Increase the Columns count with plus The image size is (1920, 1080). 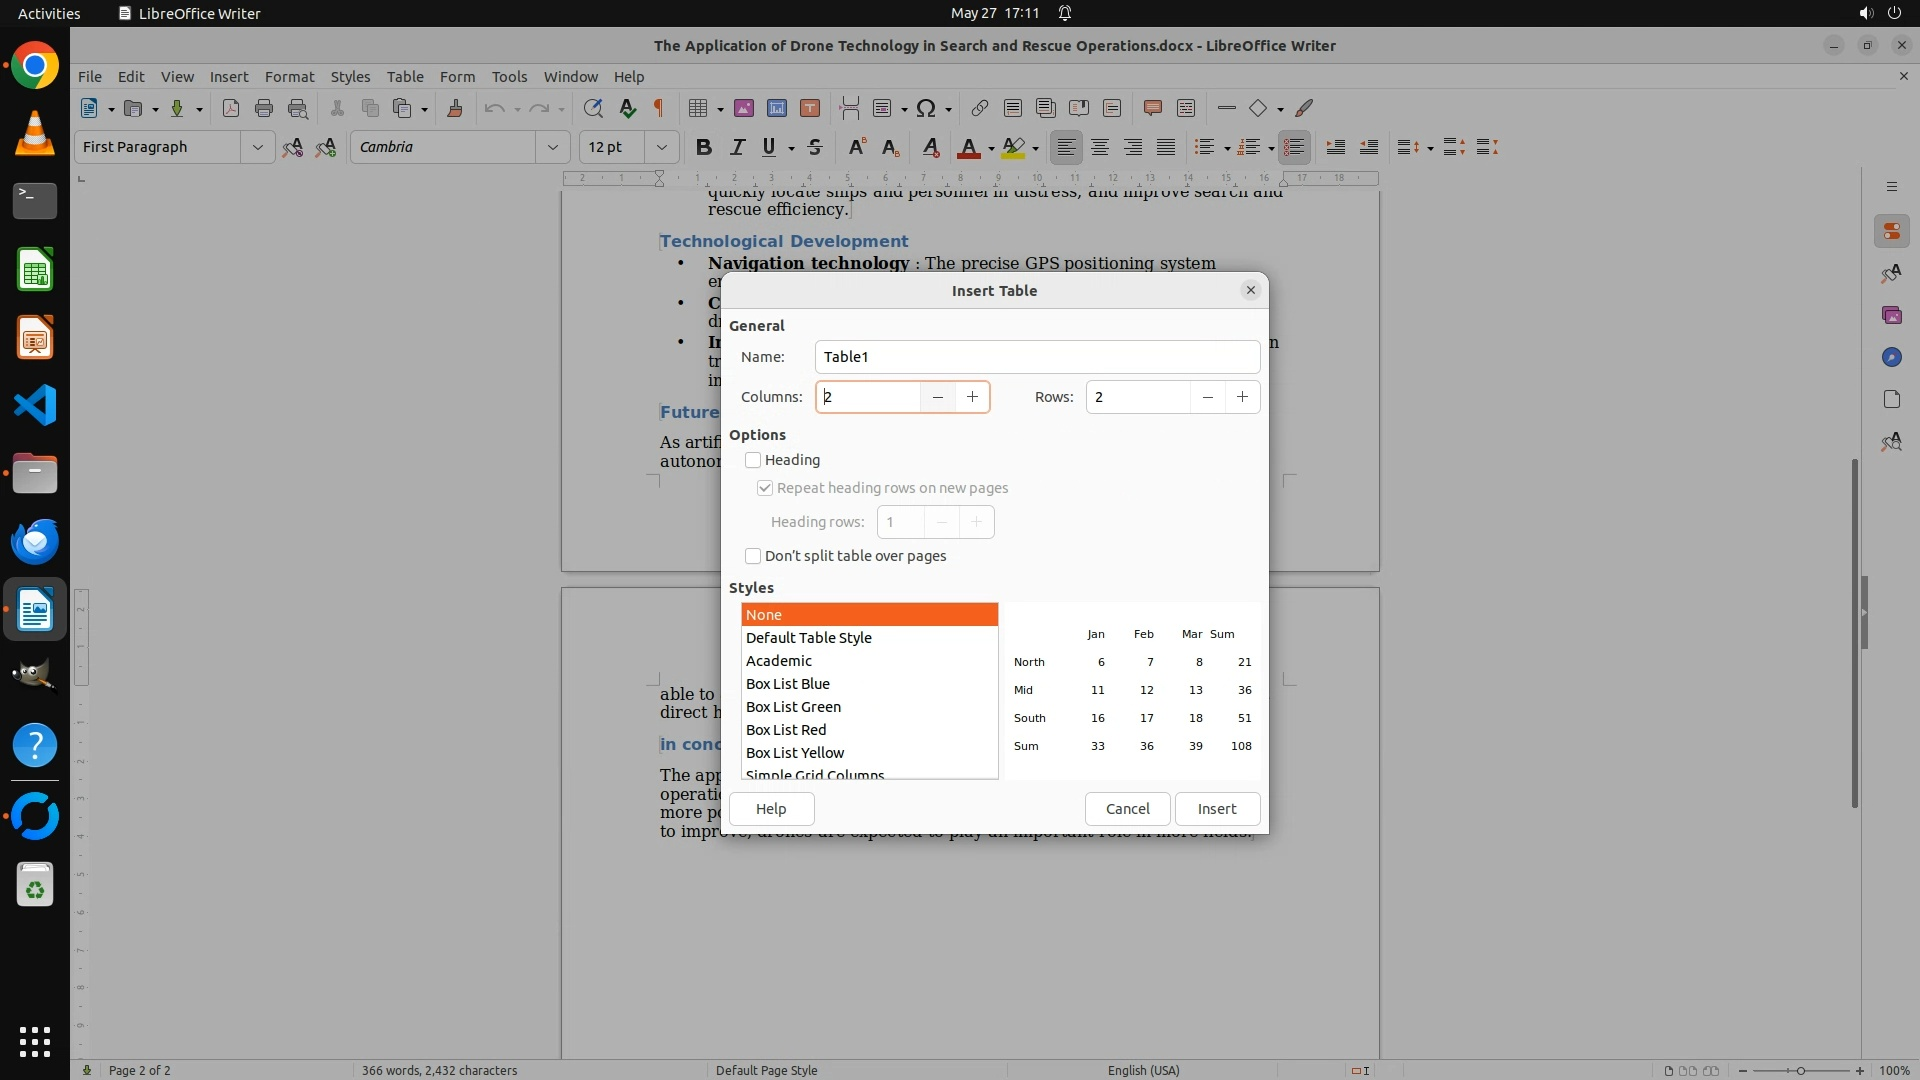click(972, 397)
